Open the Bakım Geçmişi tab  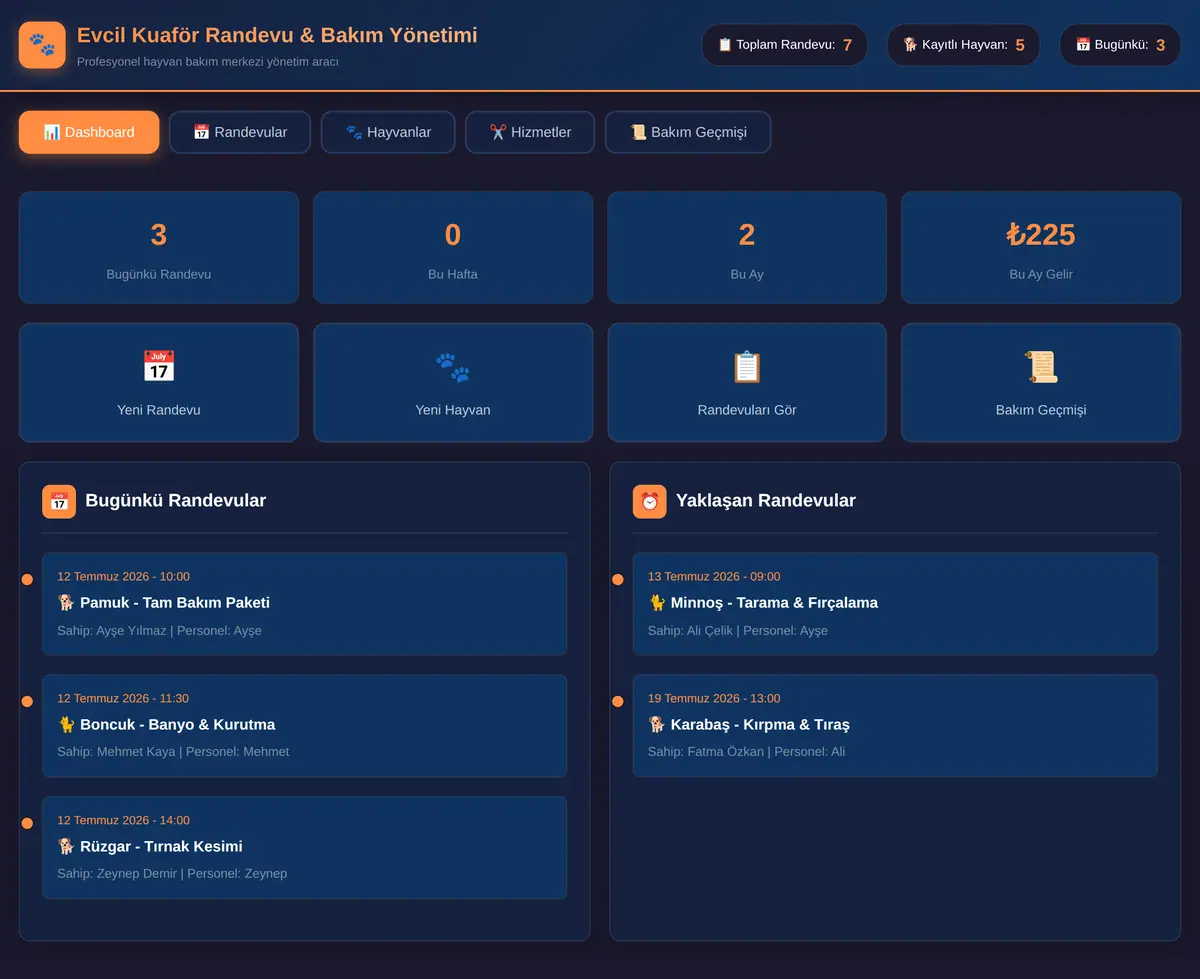pos(688,132)
